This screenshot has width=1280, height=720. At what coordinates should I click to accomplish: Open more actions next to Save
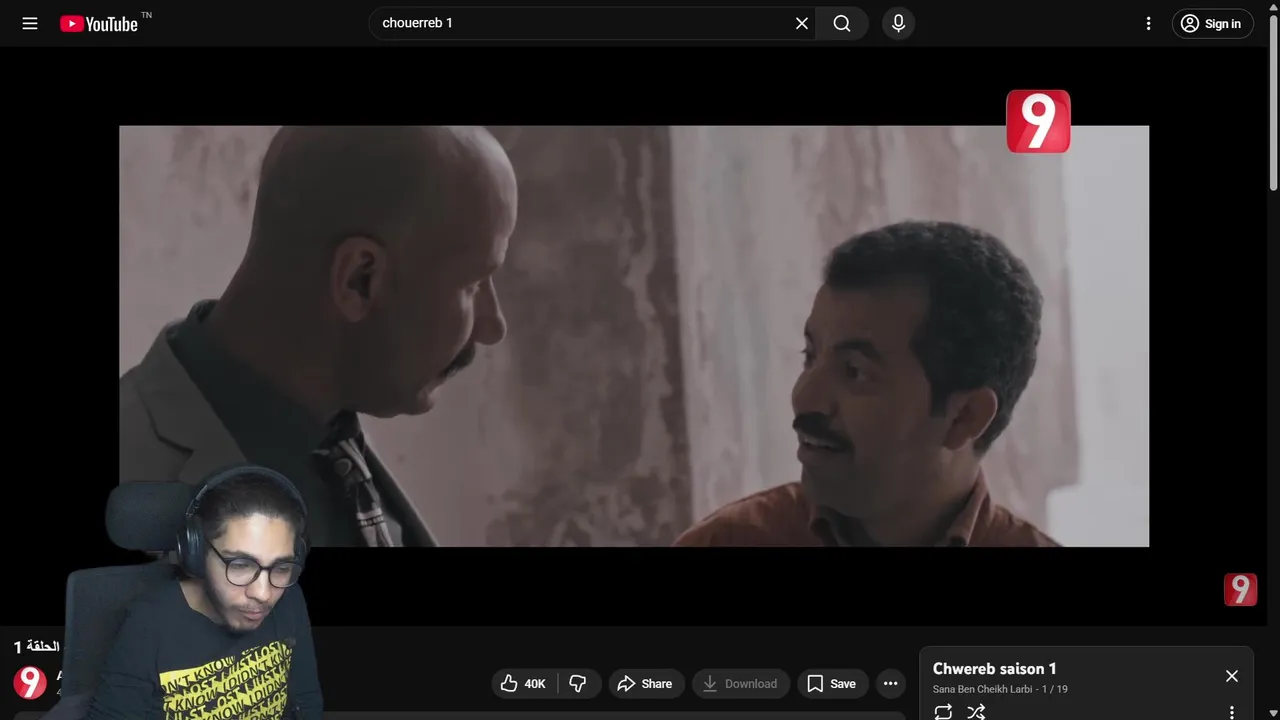pos(890,684)
